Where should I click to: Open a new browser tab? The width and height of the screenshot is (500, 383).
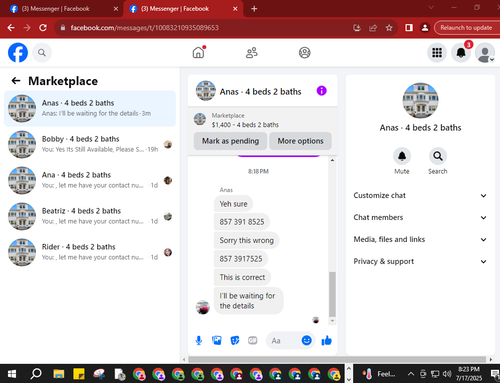pyautogui.click(x=254, y=9)
